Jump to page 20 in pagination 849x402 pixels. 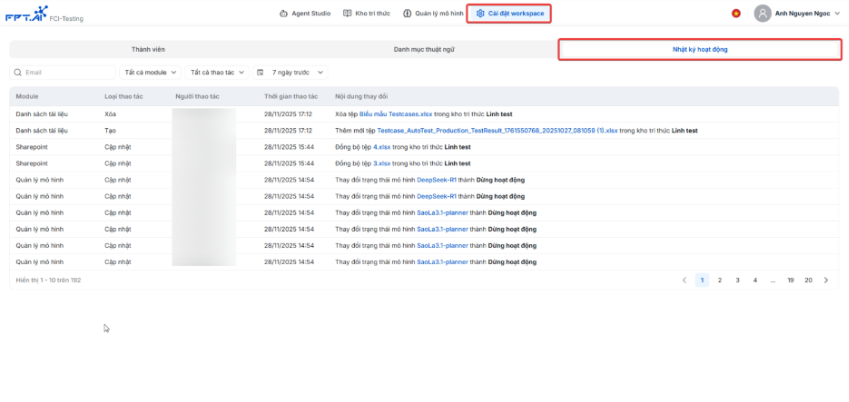pyautogui.click(x=808, y=280)
